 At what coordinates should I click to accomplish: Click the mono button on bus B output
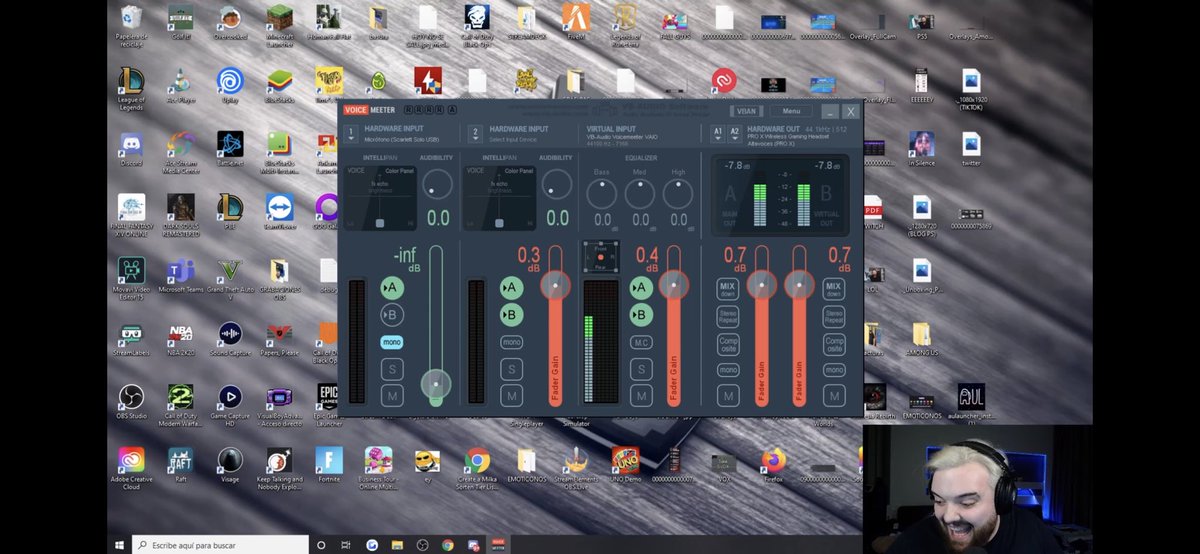[834, 370]
